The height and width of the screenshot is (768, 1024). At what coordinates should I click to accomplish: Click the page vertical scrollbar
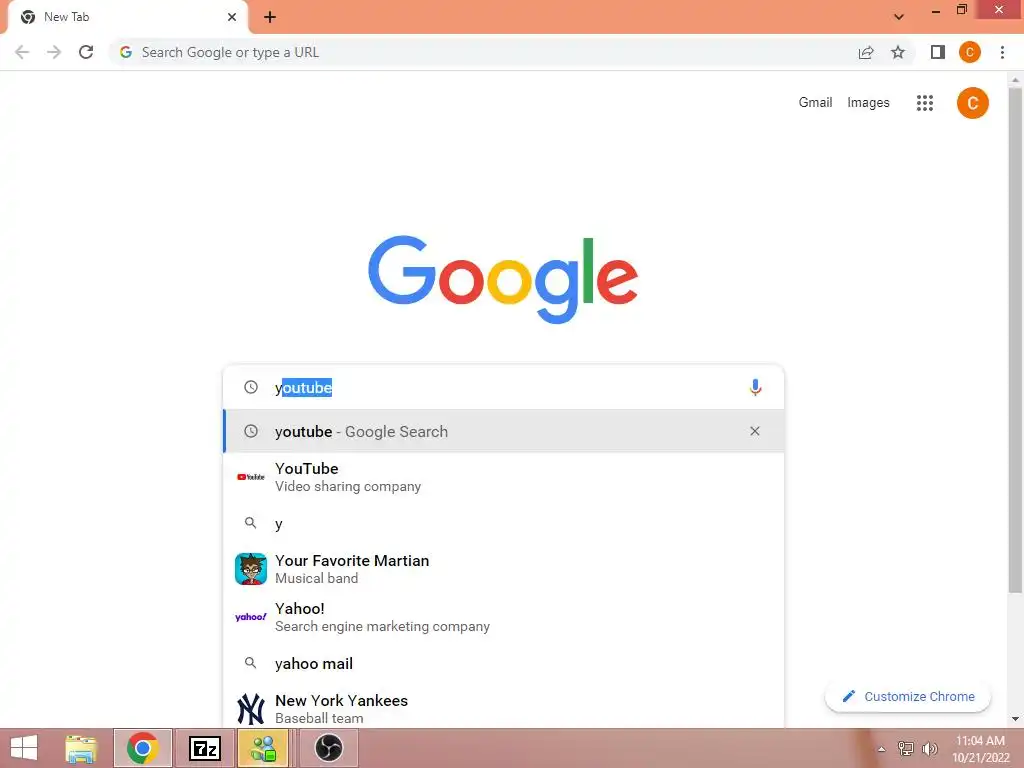(x=1015, y=340)
